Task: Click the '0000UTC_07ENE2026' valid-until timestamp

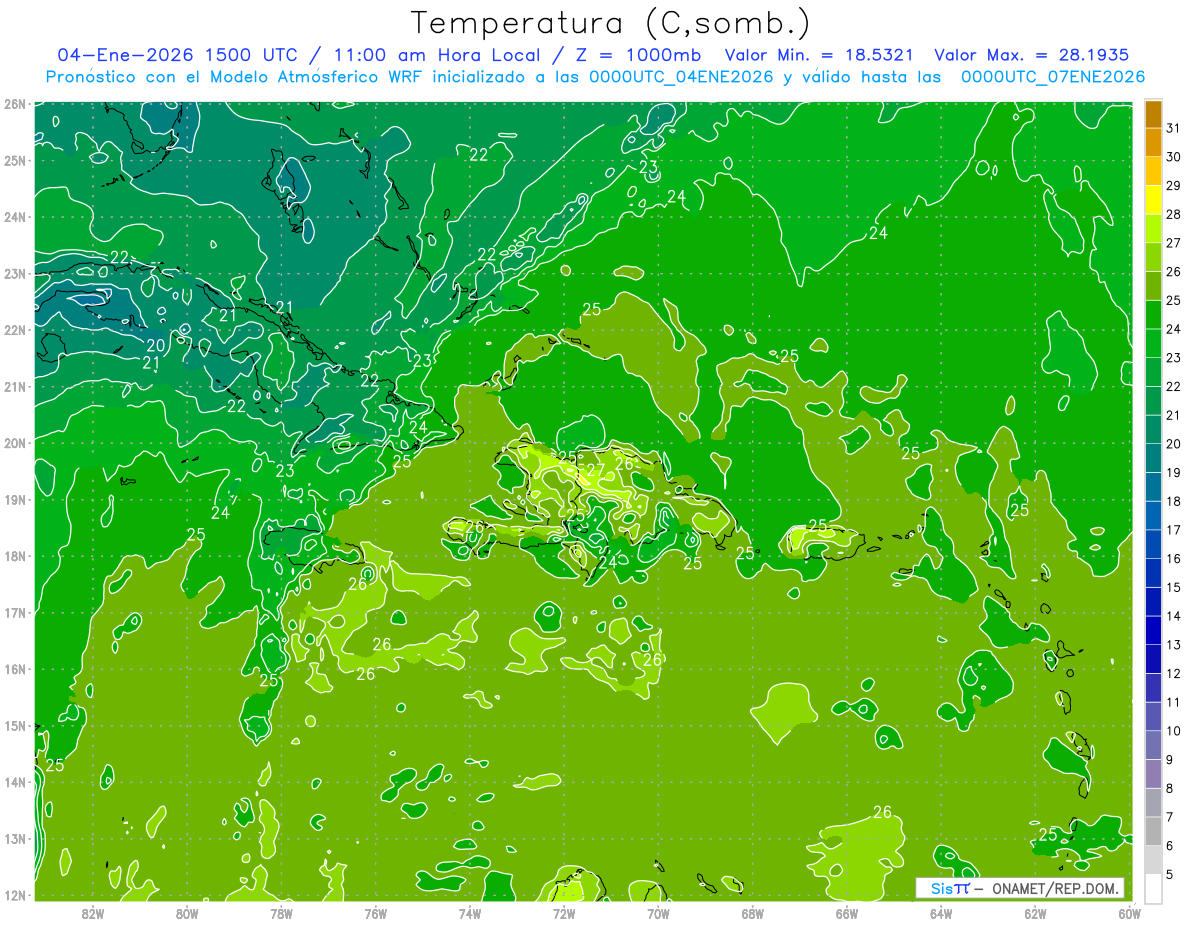Action: 1052,77
